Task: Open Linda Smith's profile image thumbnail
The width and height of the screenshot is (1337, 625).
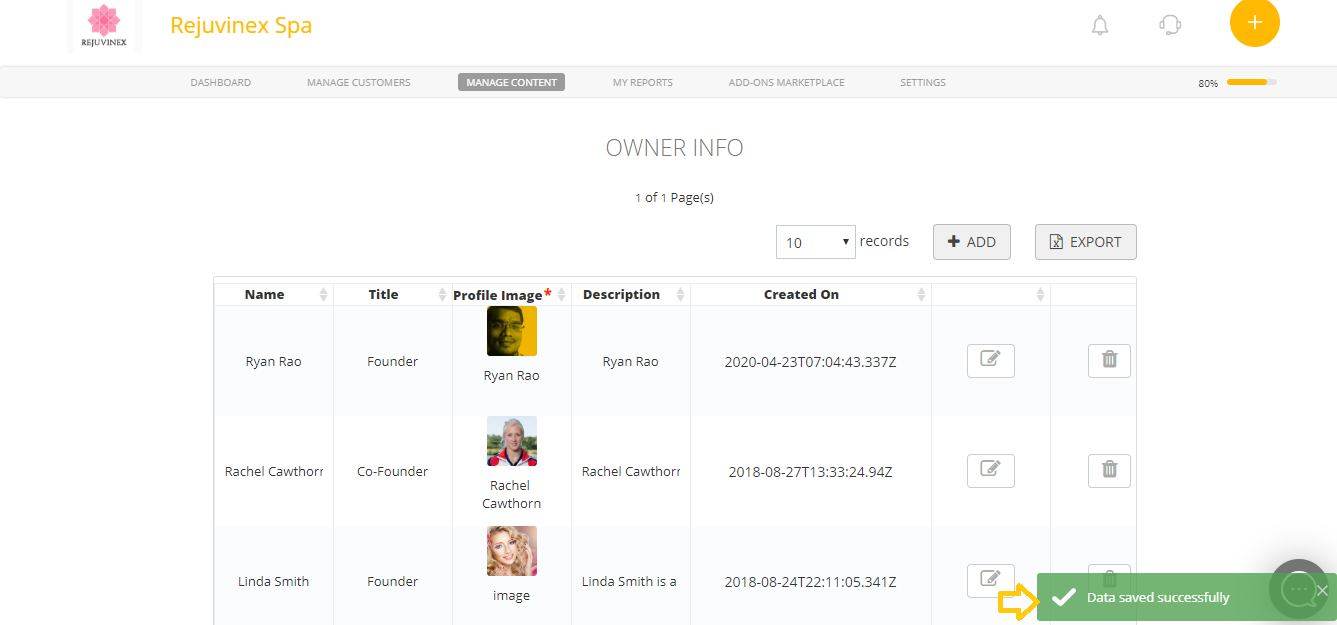Action: pyautogui.click(x=512, y=551)
